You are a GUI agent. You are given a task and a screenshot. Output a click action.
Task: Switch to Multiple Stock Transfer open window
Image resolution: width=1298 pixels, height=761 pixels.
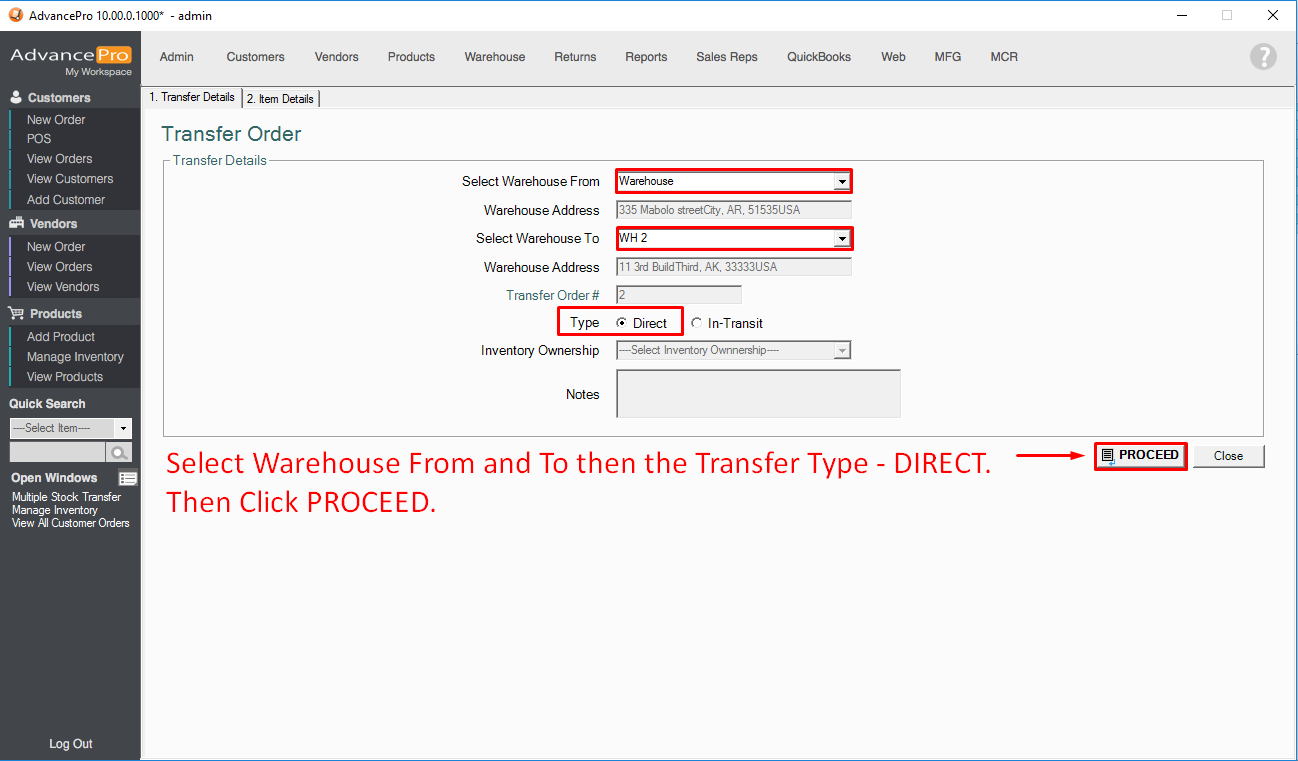pos(66,497)
